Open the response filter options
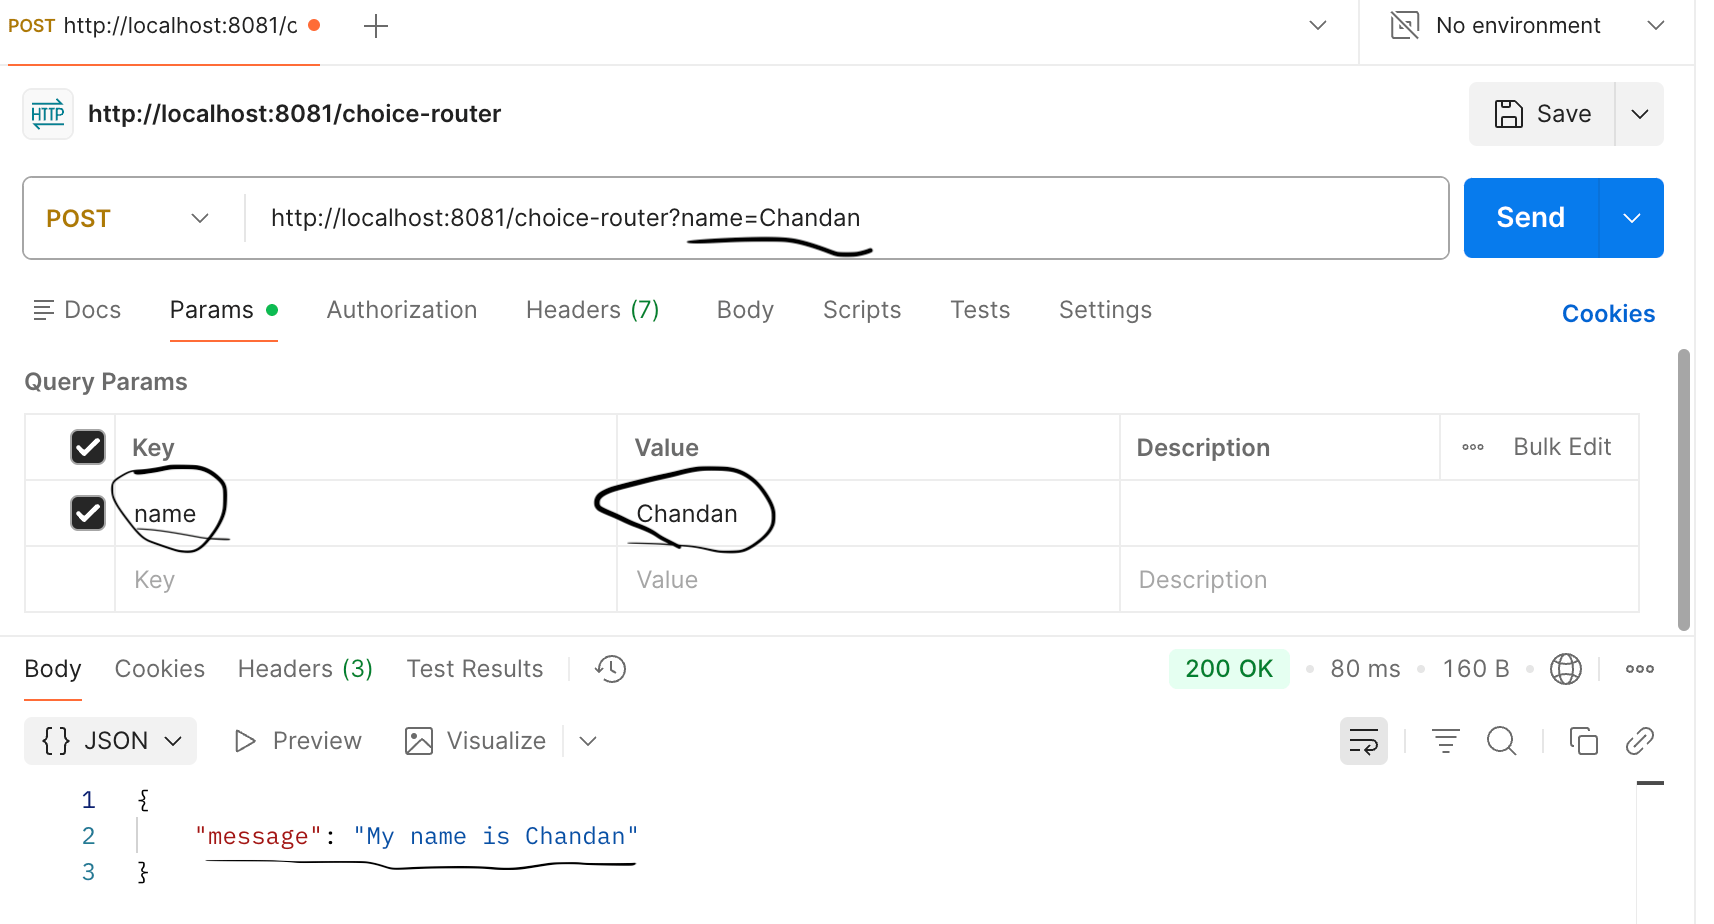The height and width of the screenshot is (924, 1714). coord(1445,741)
